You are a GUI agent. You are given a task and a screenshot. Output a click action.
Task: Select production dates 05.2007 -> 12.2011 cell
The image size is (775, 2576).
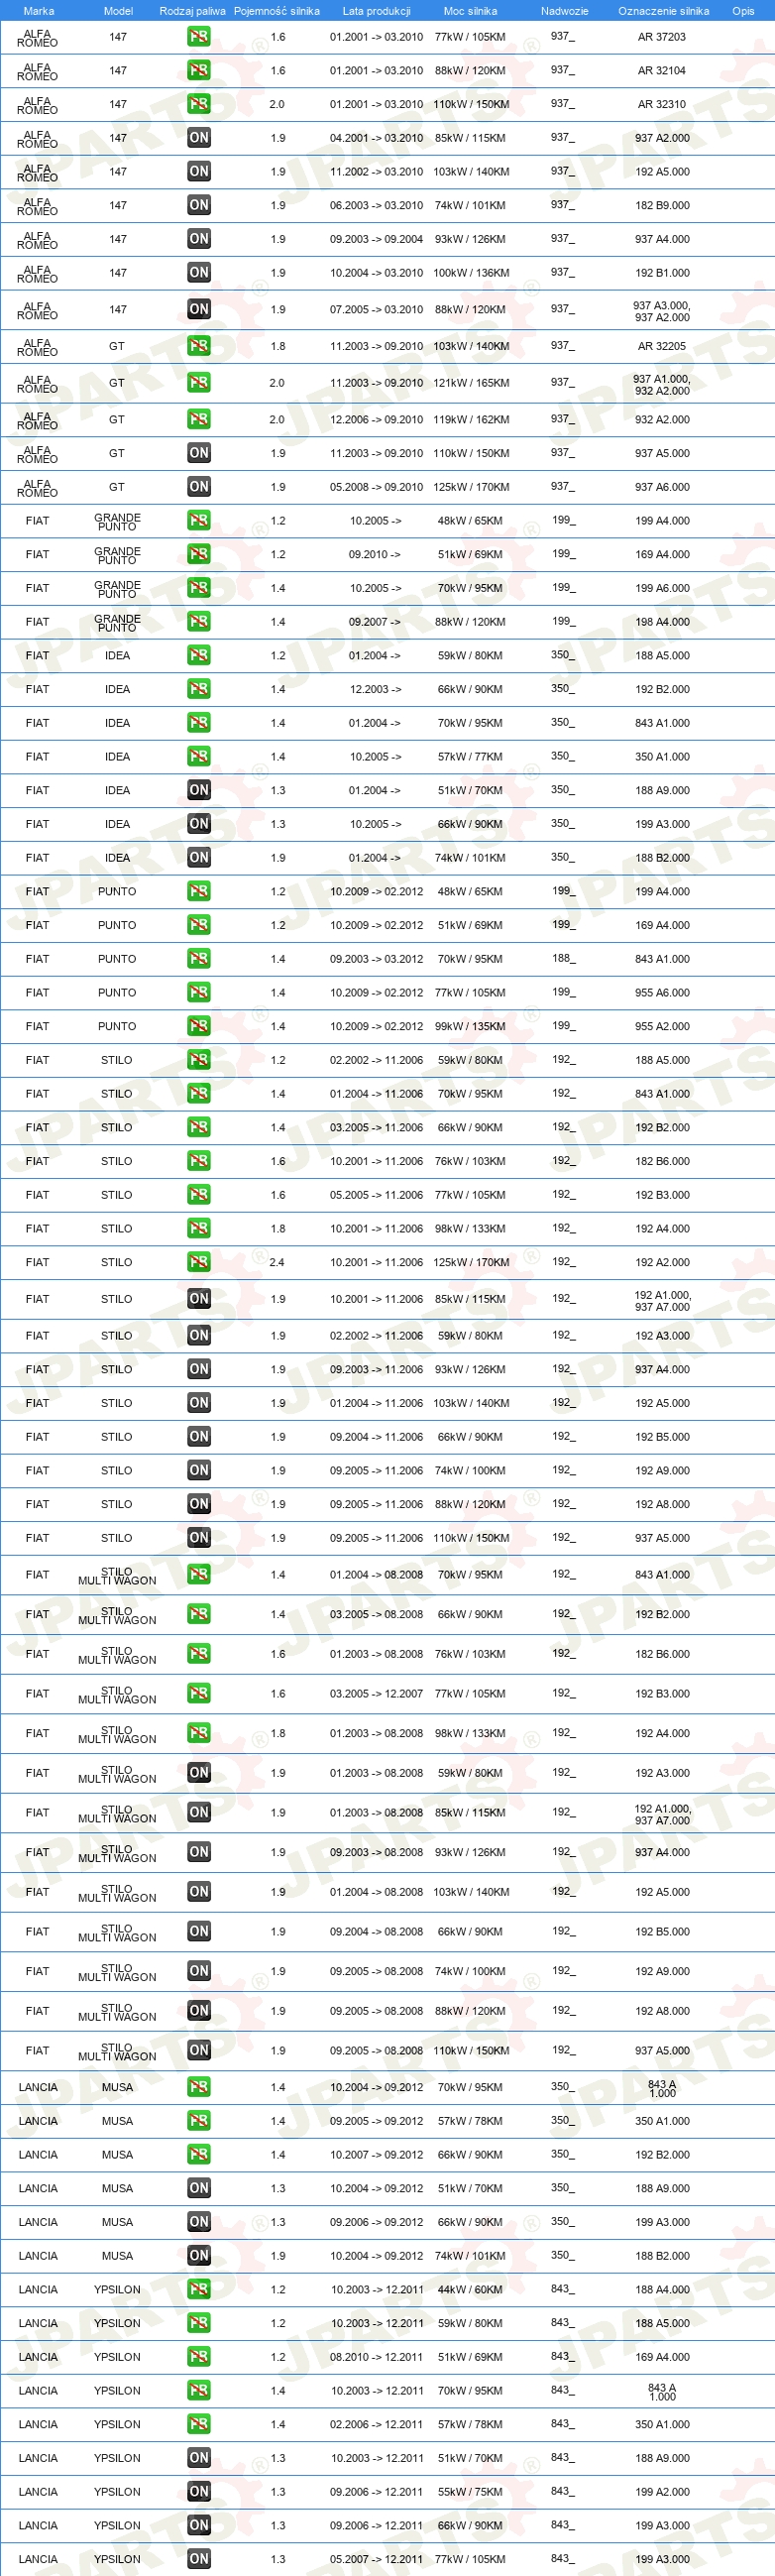[376, 2559]
